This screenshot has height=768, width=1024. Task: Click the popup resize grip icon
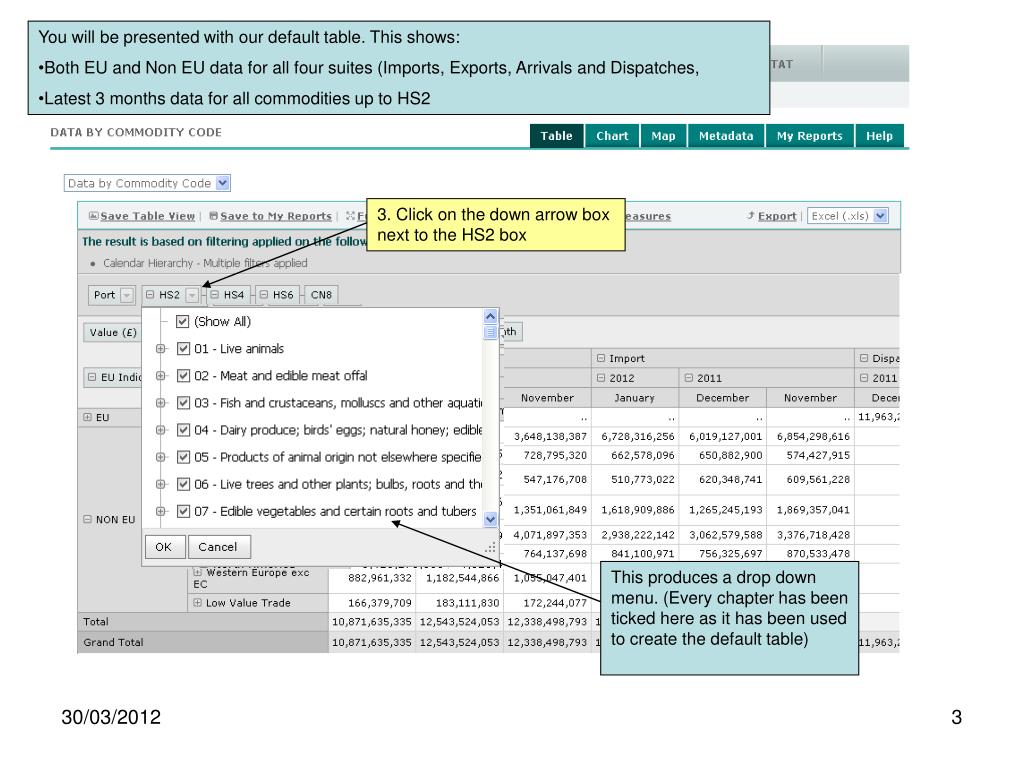coord(490,549)
